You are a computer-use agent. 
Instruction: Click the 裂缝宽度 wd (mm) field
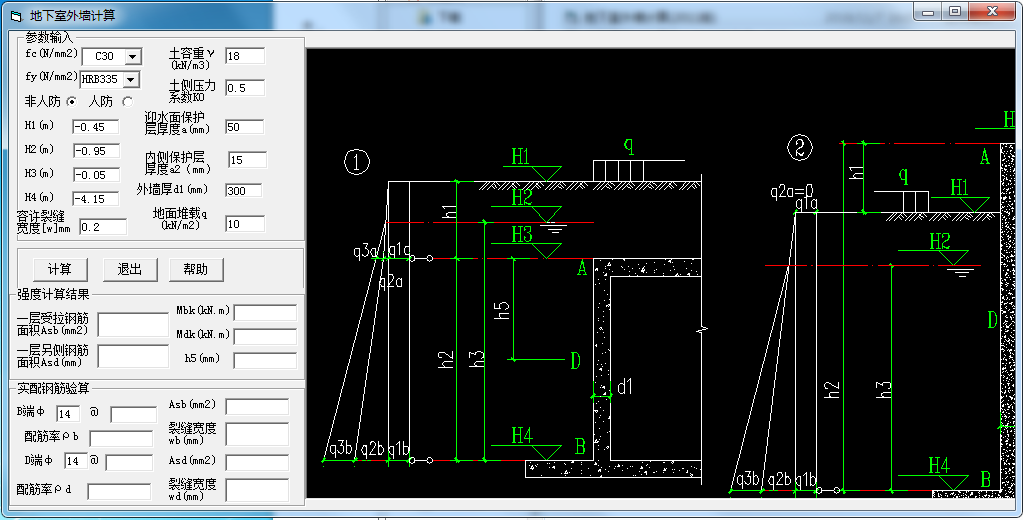click(x=257, y=490)
